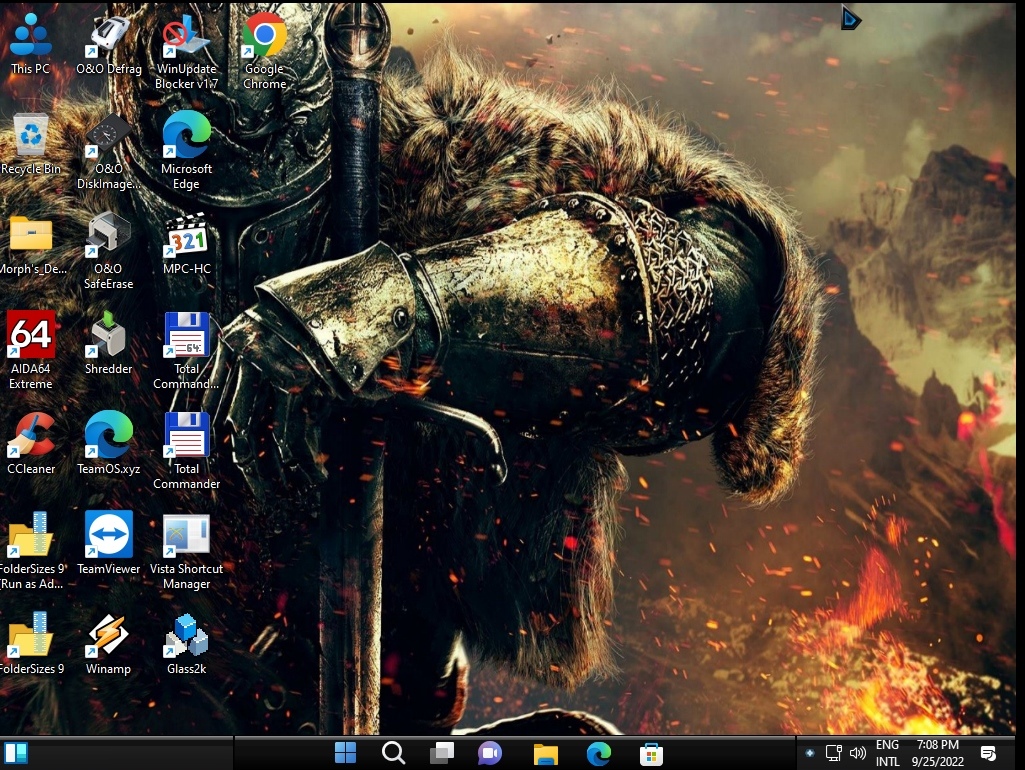Open the Windows Start menu
The height and width of the screenshot is (770, 1025).
tap(345, 753)
